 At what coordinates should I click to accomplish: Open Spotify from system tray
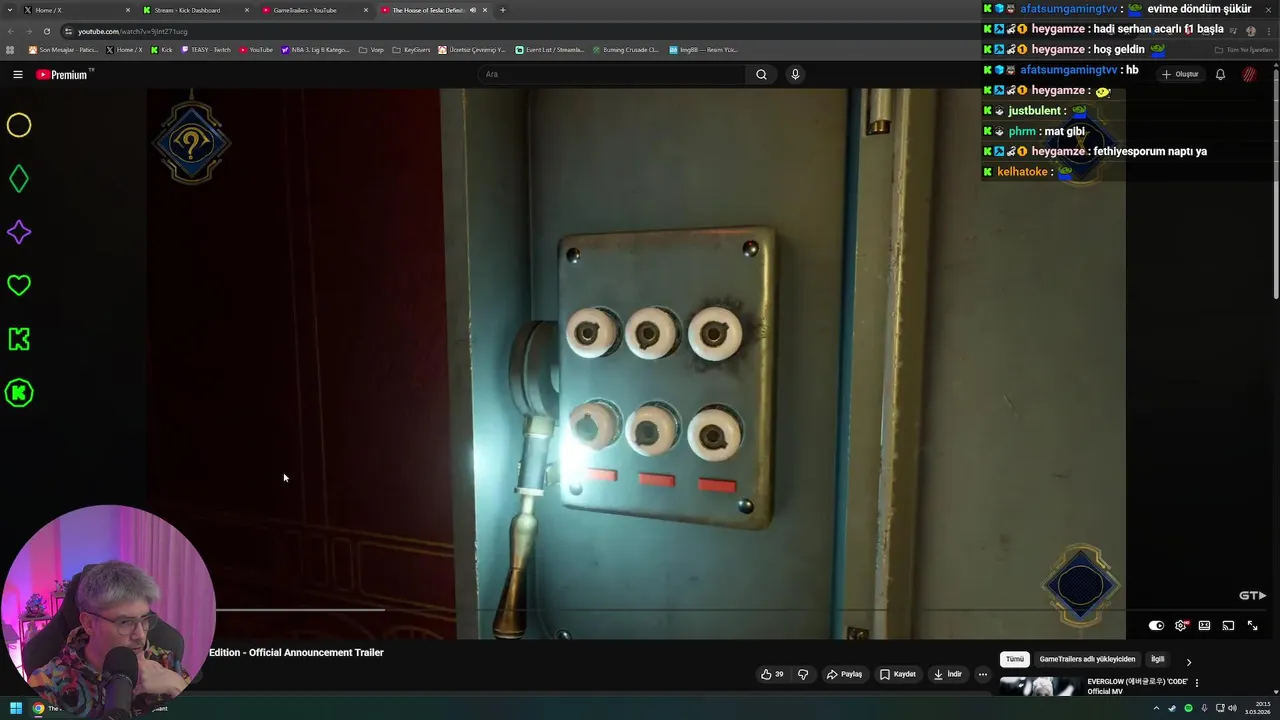[1188, 708]
